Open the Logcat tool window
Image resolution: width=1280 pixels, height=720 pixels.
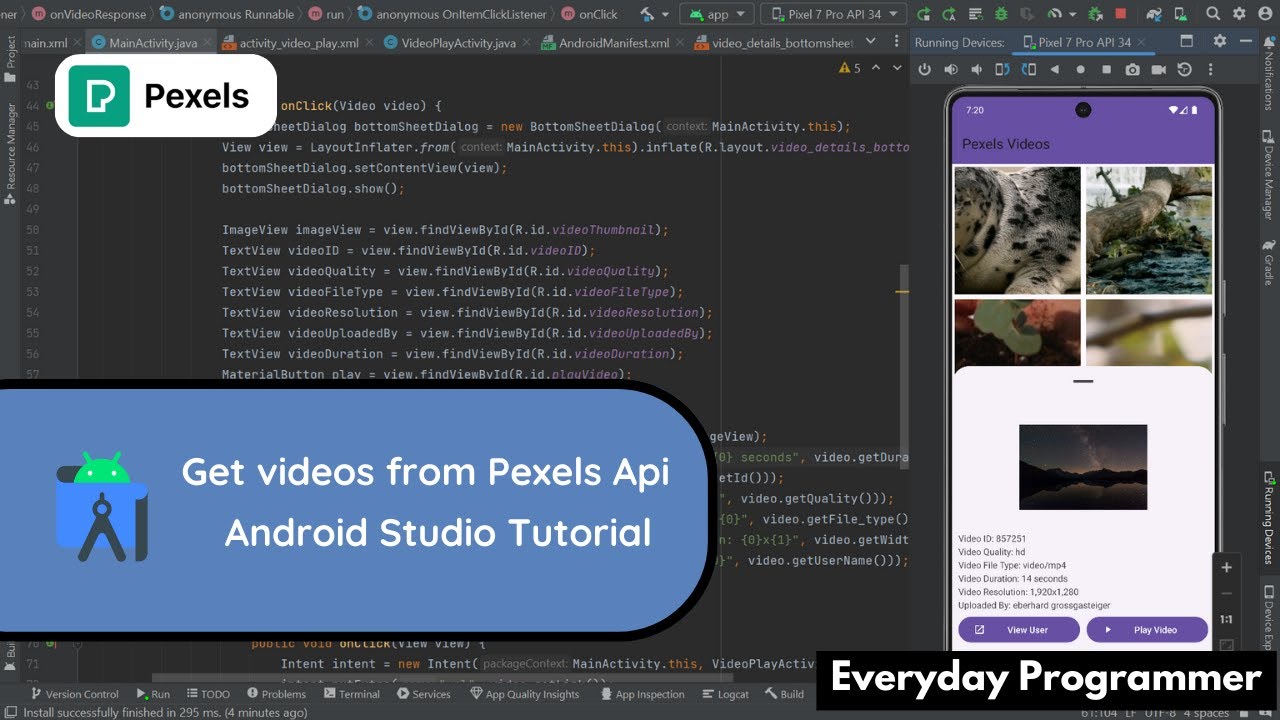pyautogui.click(x=724, y=694)
